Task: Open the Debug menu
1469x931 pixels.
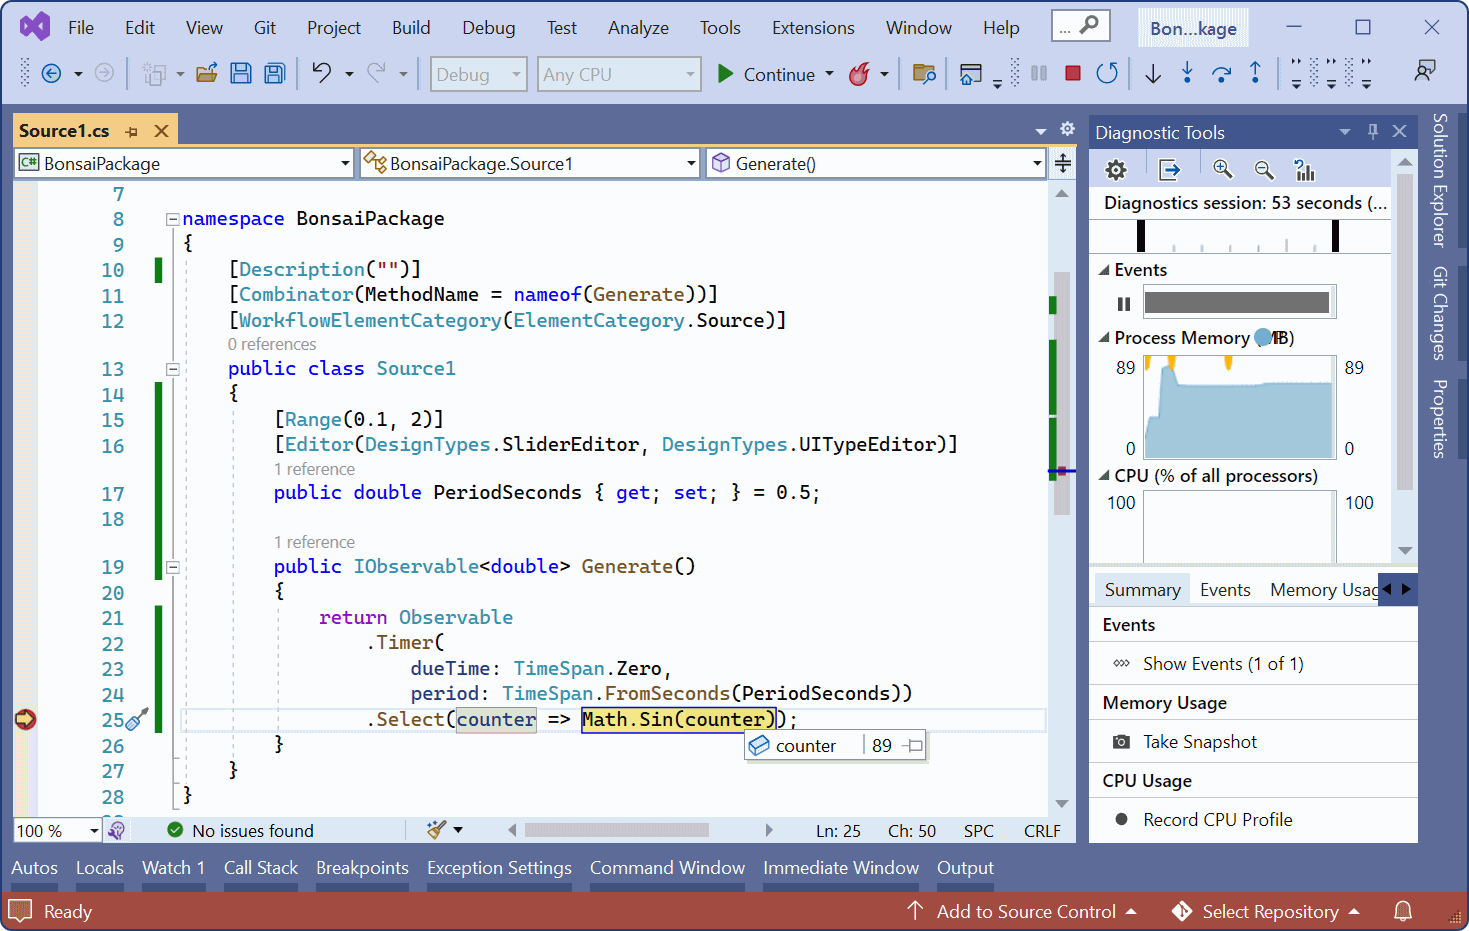Action: [x=489, y=28]
